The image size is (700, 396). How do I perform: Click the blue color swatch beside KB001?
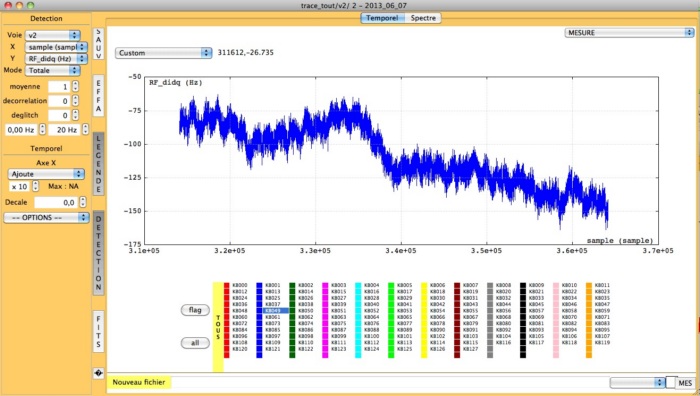259,285
